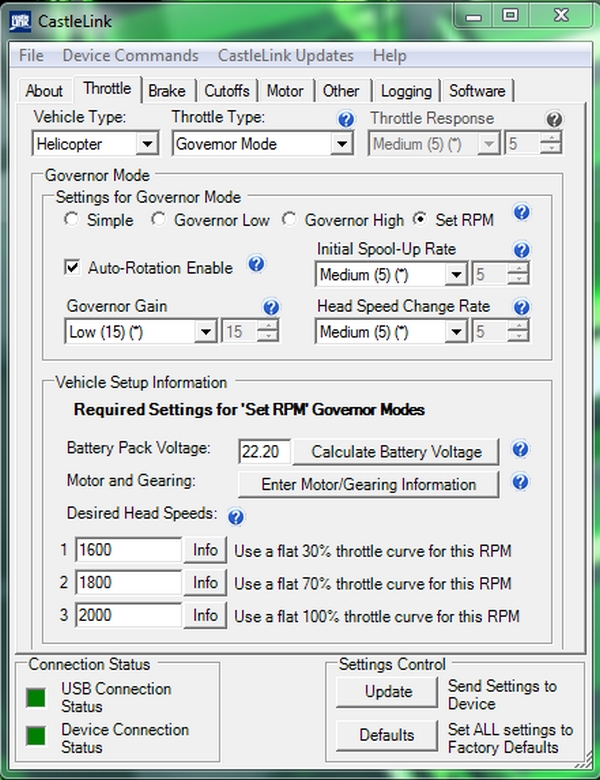Minimize the CastleLink window
Image resolution: width=600 pixels, height=780 pixels.
pos(474,16)
